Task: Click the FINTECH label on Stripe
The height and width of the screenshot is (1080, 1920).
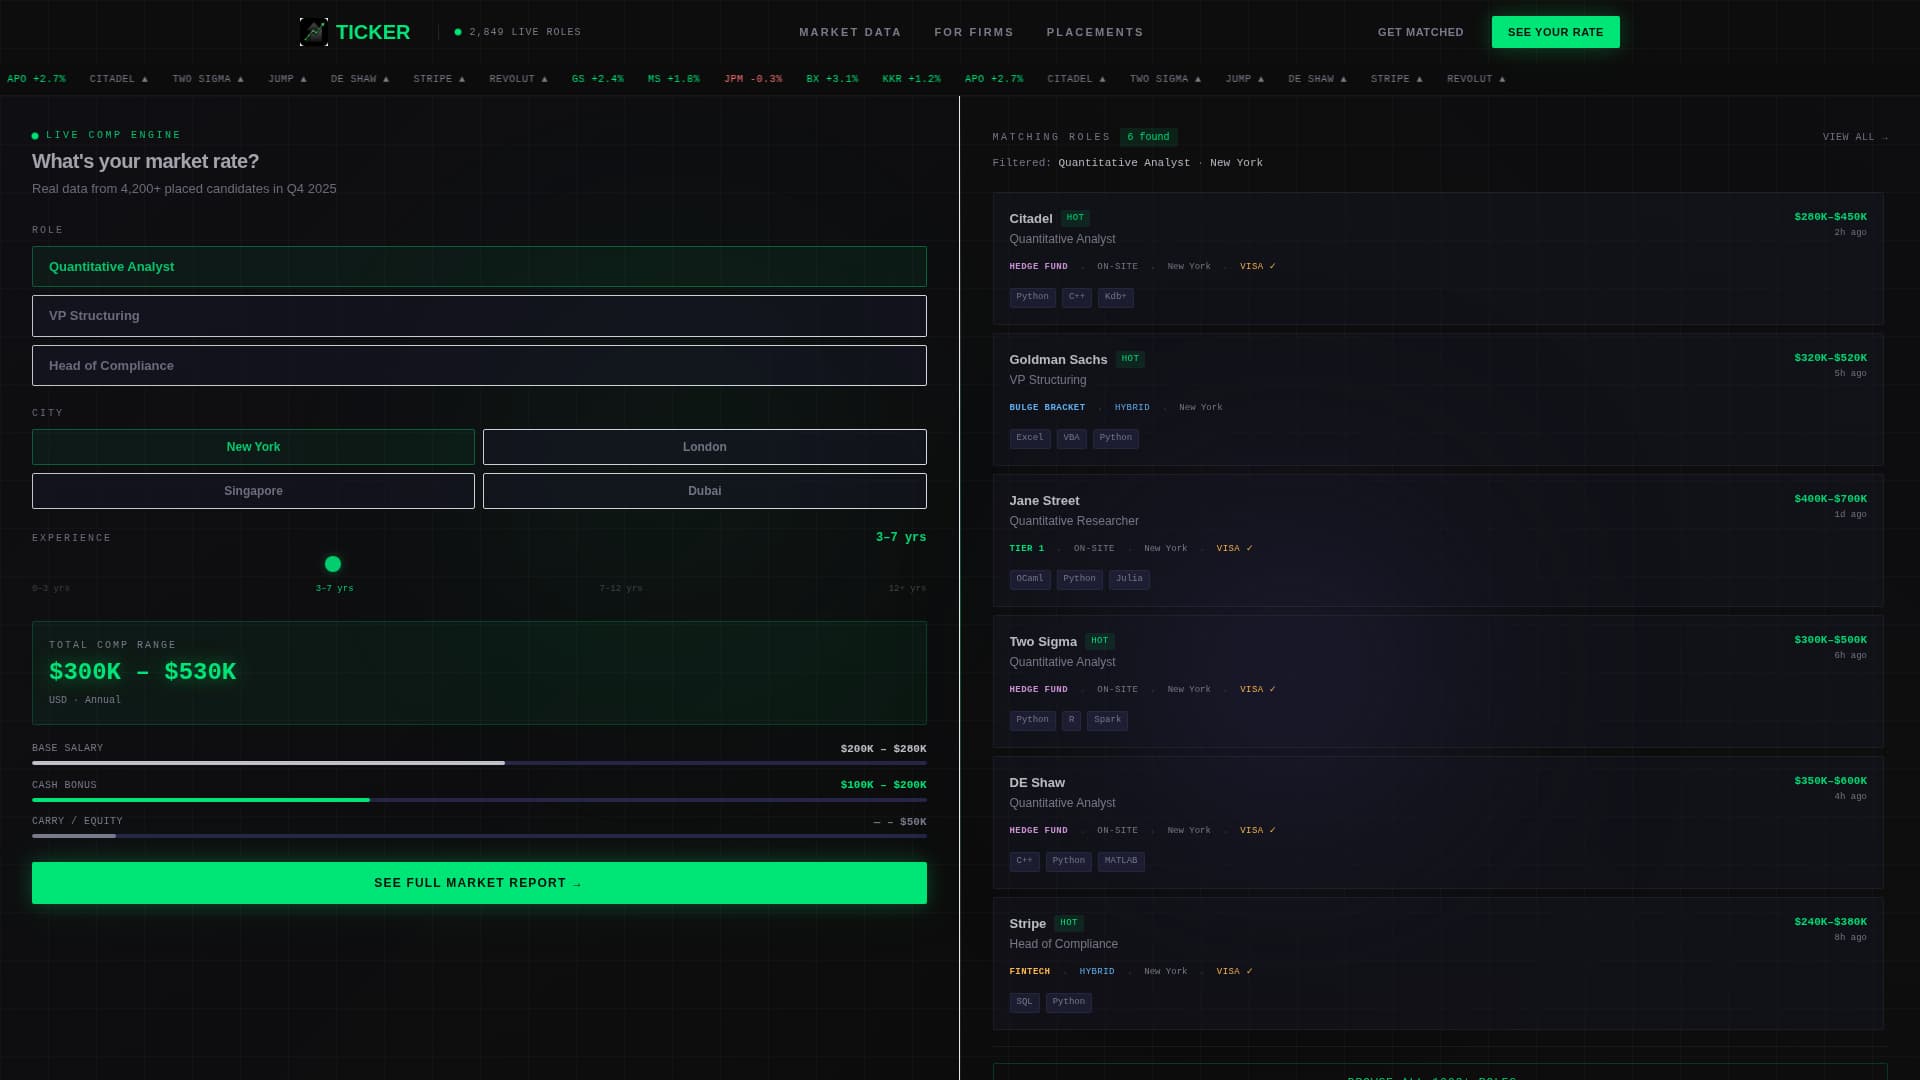Action: 1030,972
